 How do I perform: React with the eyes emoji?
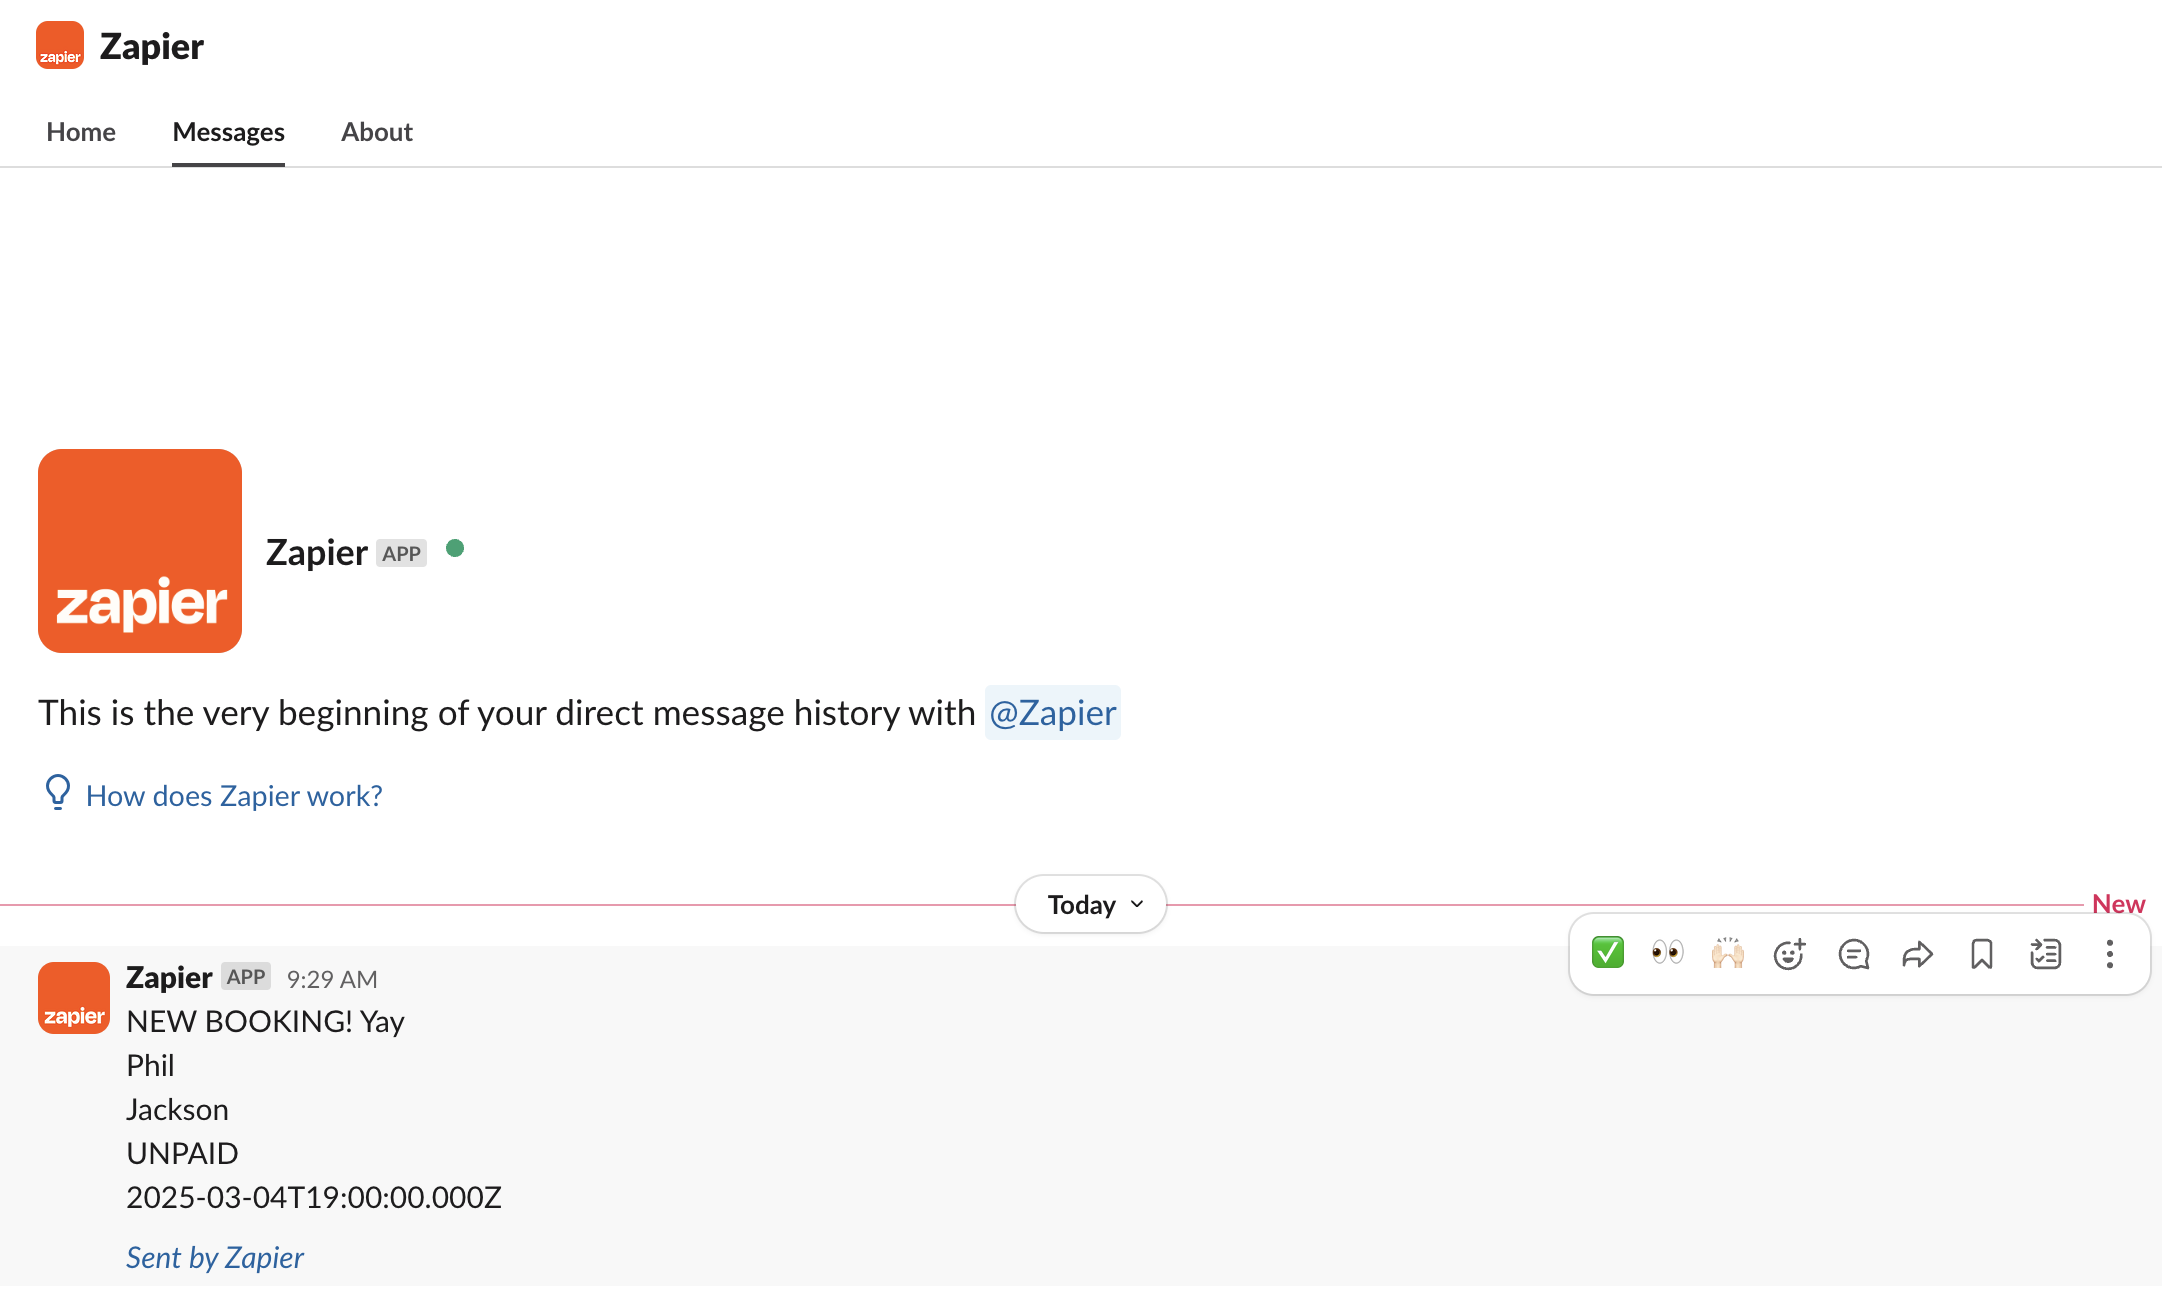coord(1667,953)
